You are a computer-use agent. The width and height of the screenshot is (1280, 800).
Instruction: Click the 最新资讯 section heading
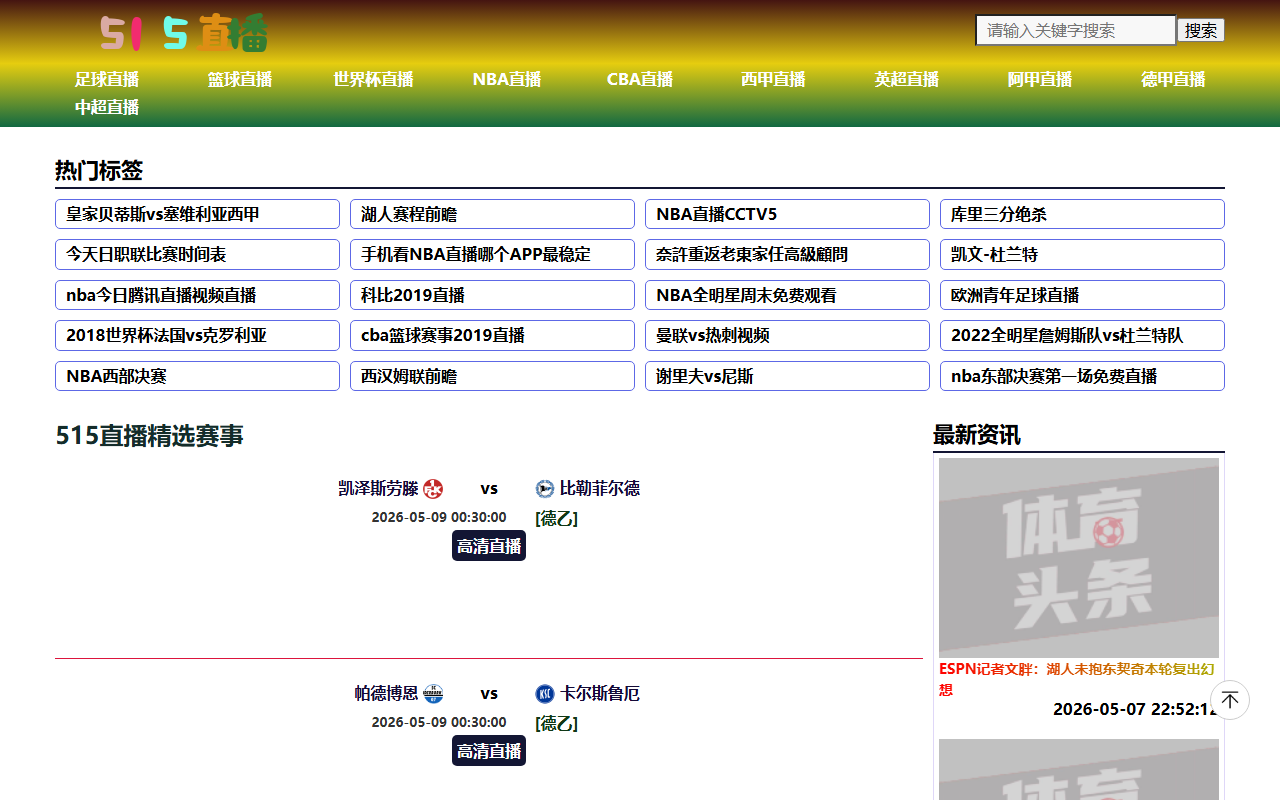pyautogui.click(x=977, y=435)
